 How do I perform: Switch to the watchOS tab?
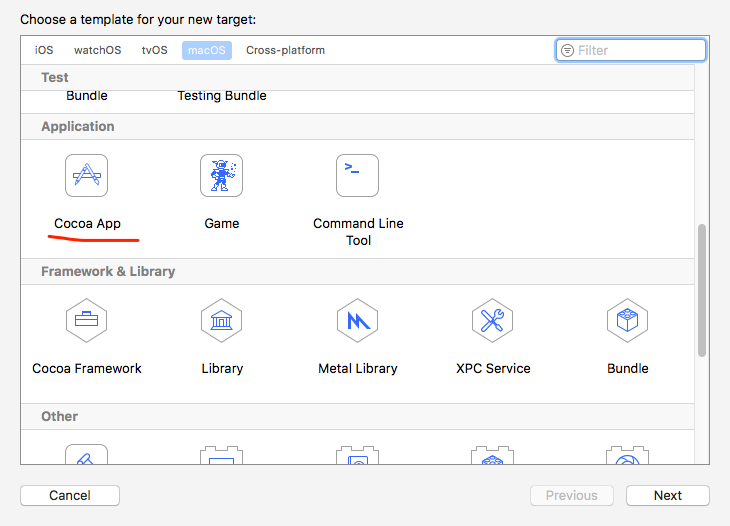coord(97,50)
